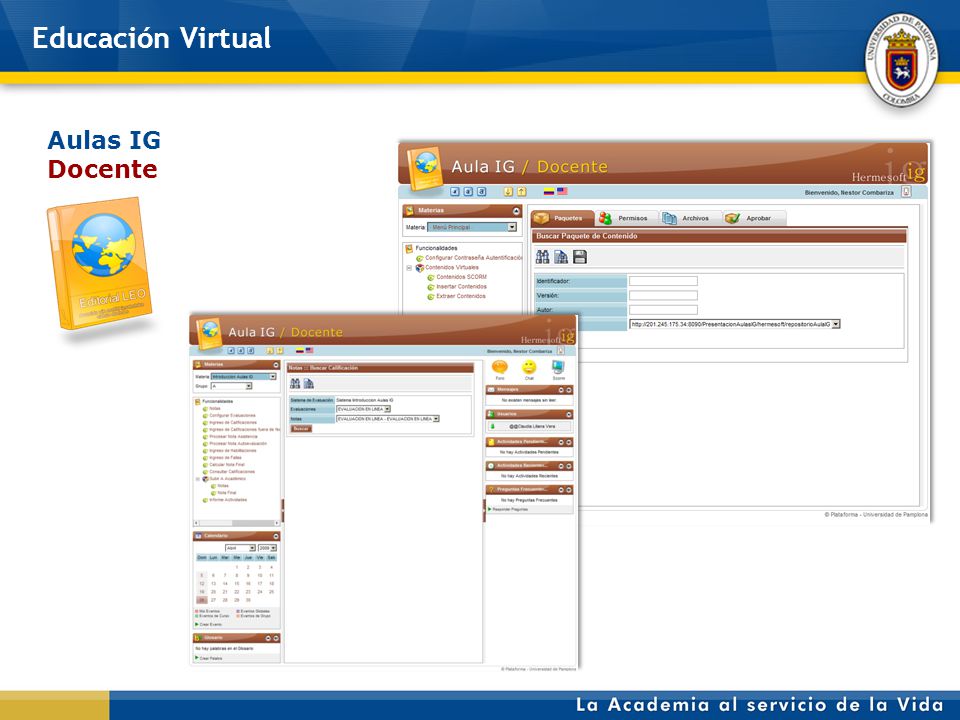The image size is (960, 720).
Task: Open the Evaluaciones dropdown
Action: pos(387,409)
